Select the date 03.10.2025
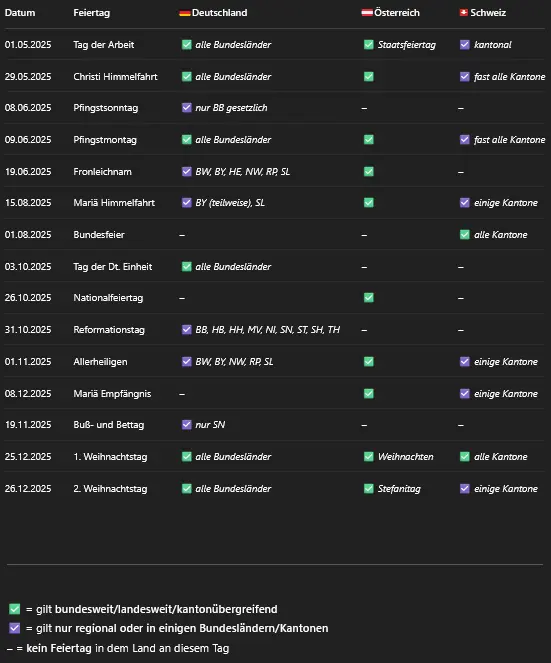This screenshot has height=663, width=551. 28,266
